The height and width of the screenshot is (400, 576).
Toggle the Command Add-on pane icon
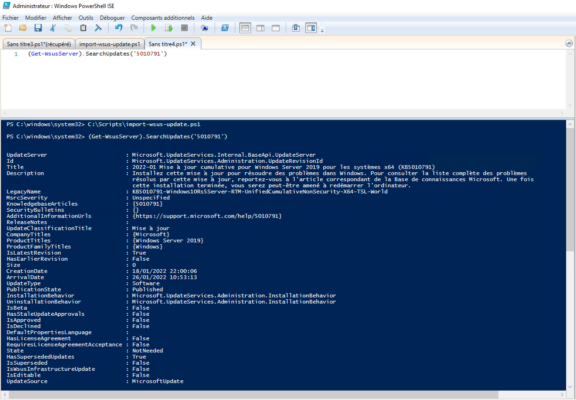pyautogui.click(x=311, y=28)
